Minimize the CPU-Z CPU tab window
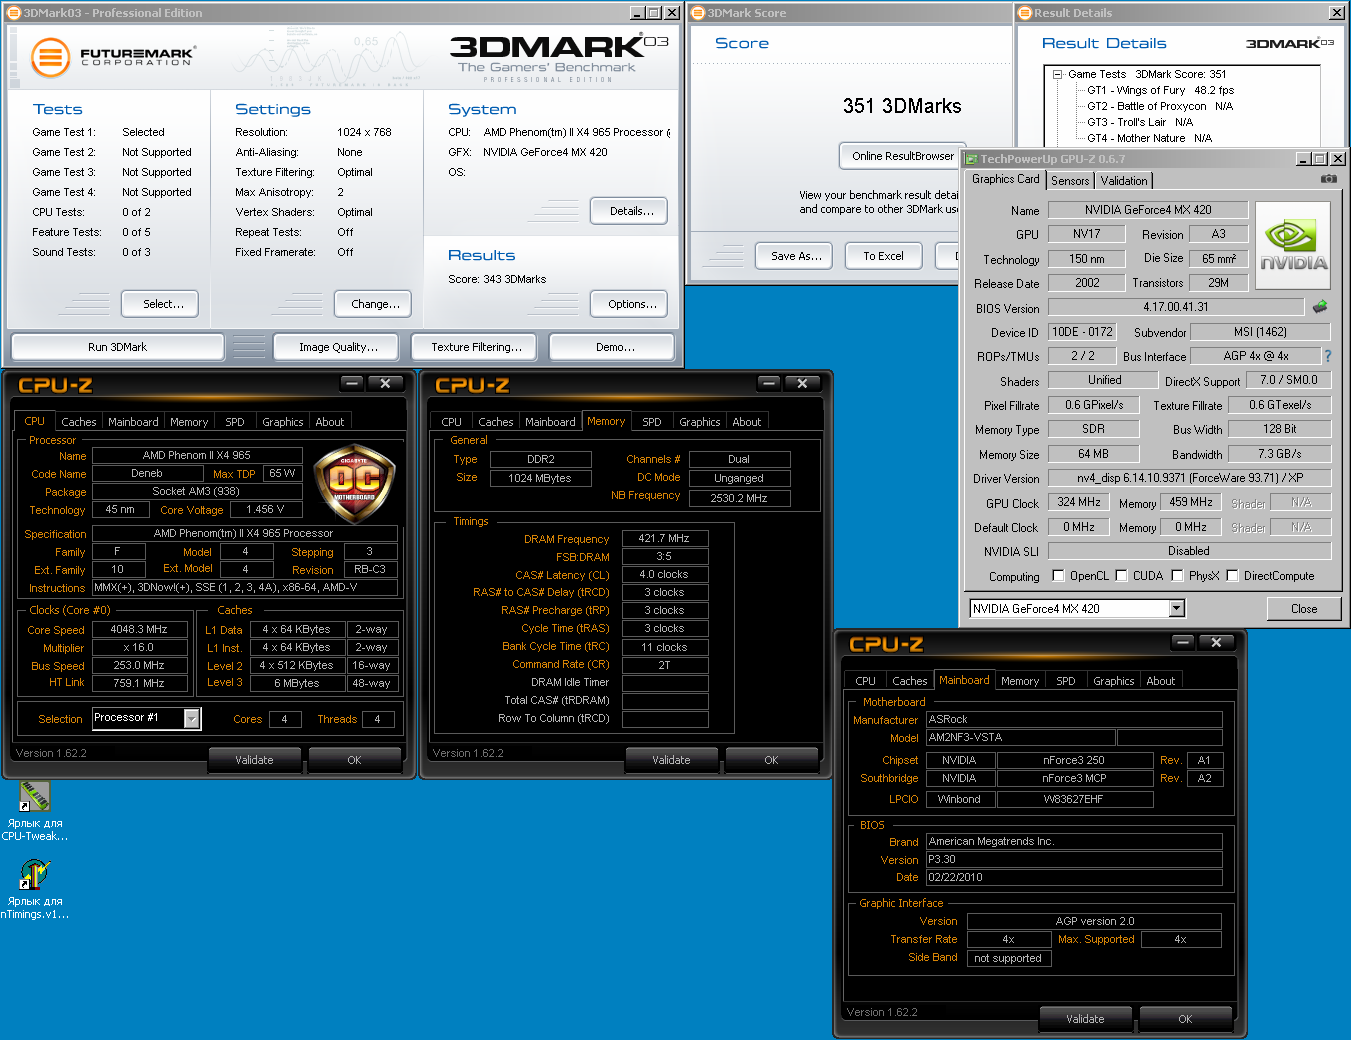The width and height of the screenshot is (1351, 1040). click(x=352, y=383)
